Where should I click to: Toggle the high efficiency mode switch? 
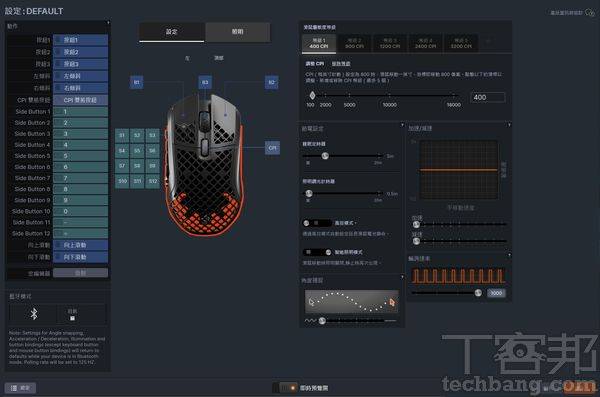[x=317, y=223]
